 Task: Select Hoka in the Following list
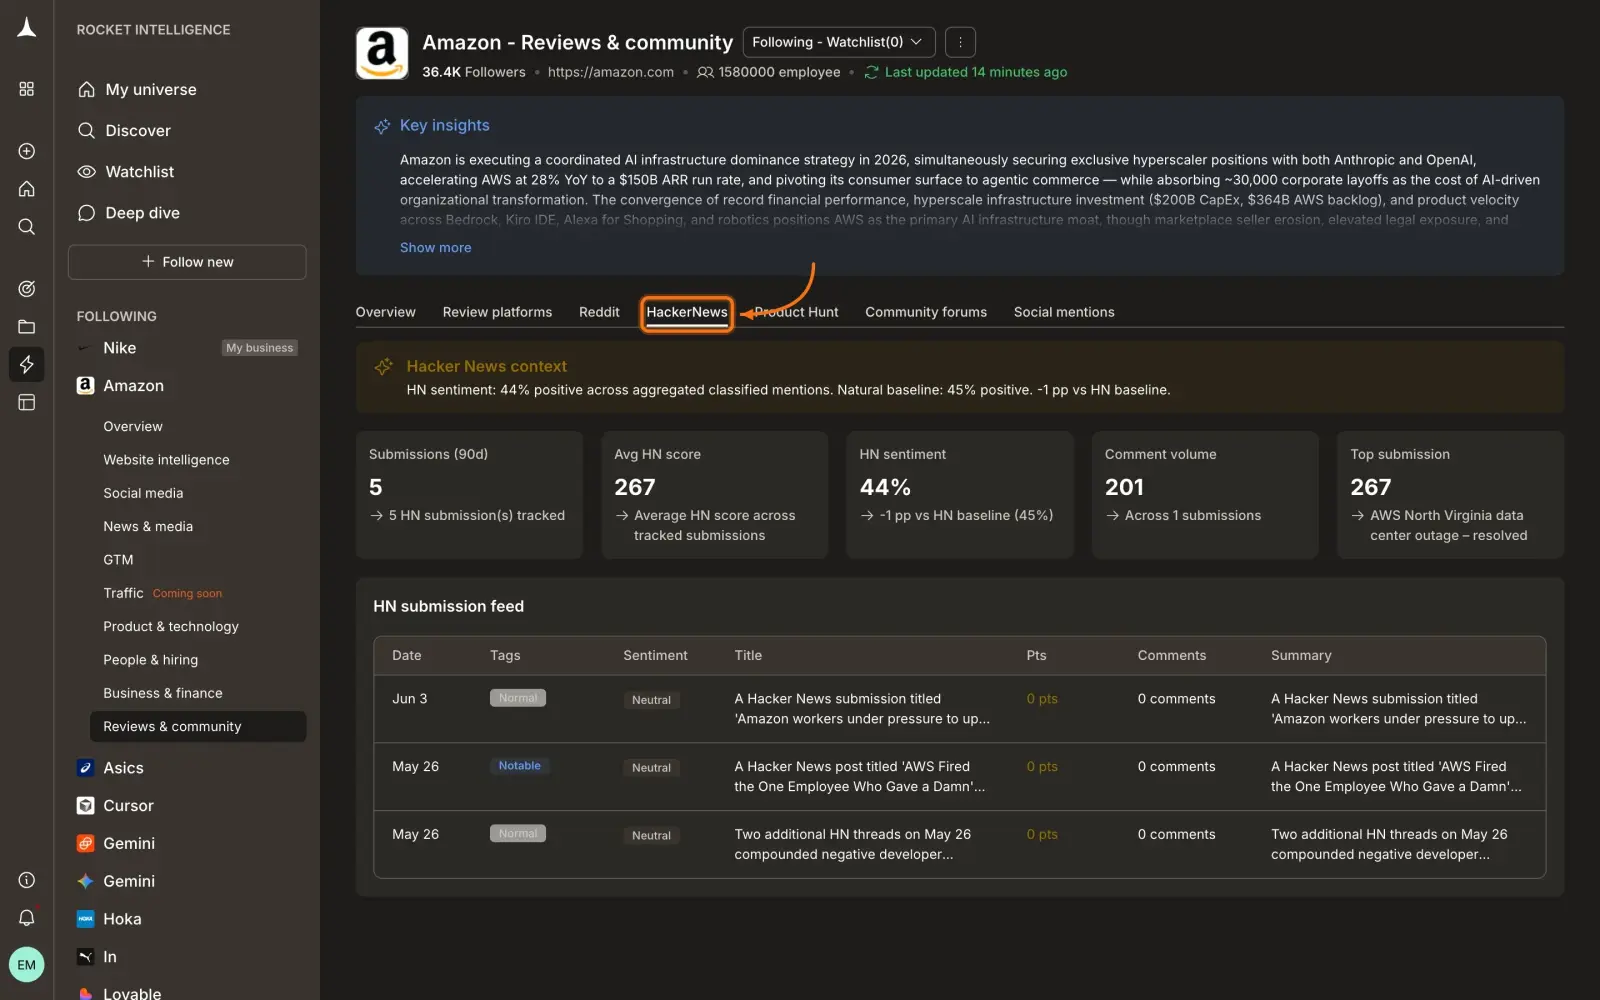point(122,919)
